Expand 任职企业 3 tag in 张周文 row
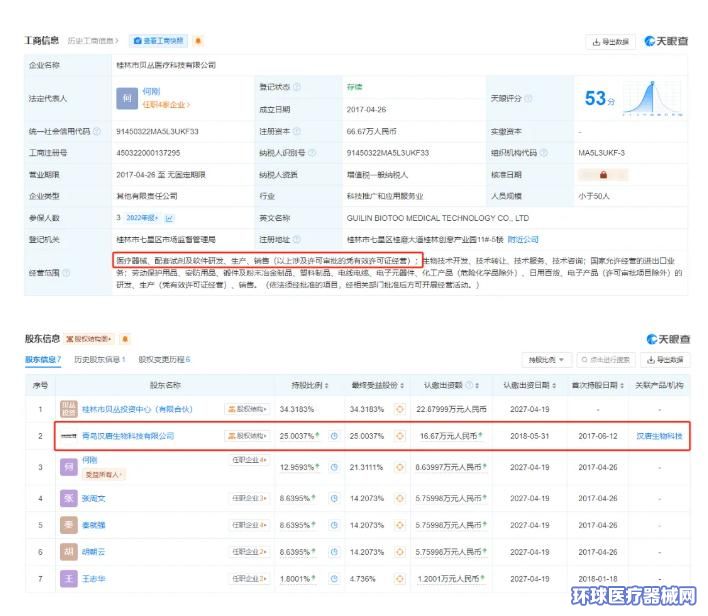708x616 pixels. pos(249,498)
